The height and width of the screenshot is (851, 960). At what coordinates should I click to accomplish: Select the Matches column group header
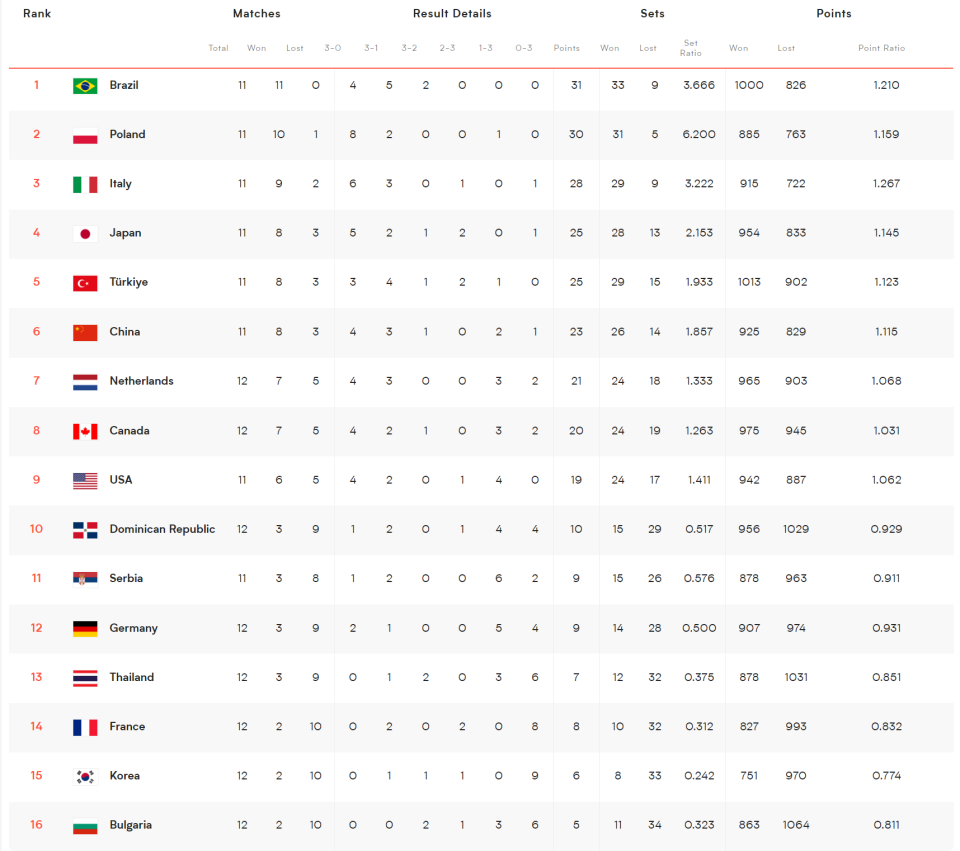(x=257, y=13)
